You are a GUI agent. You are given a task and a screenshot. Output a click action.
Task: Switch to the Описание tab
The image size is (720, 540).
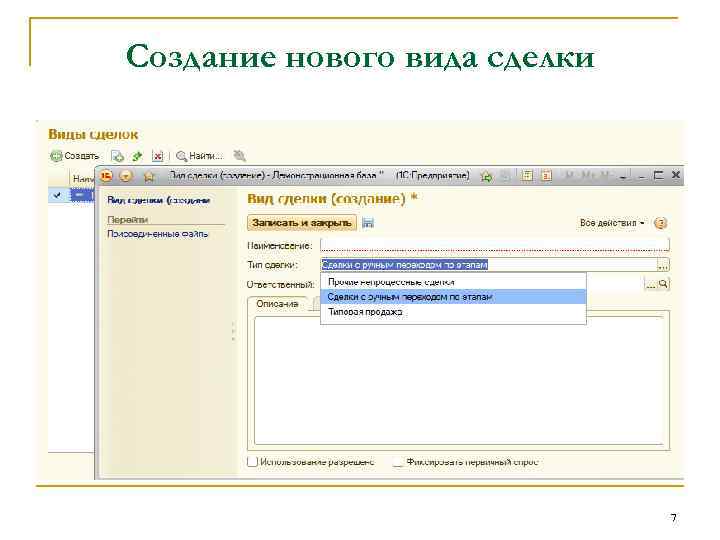click(277, 304)
